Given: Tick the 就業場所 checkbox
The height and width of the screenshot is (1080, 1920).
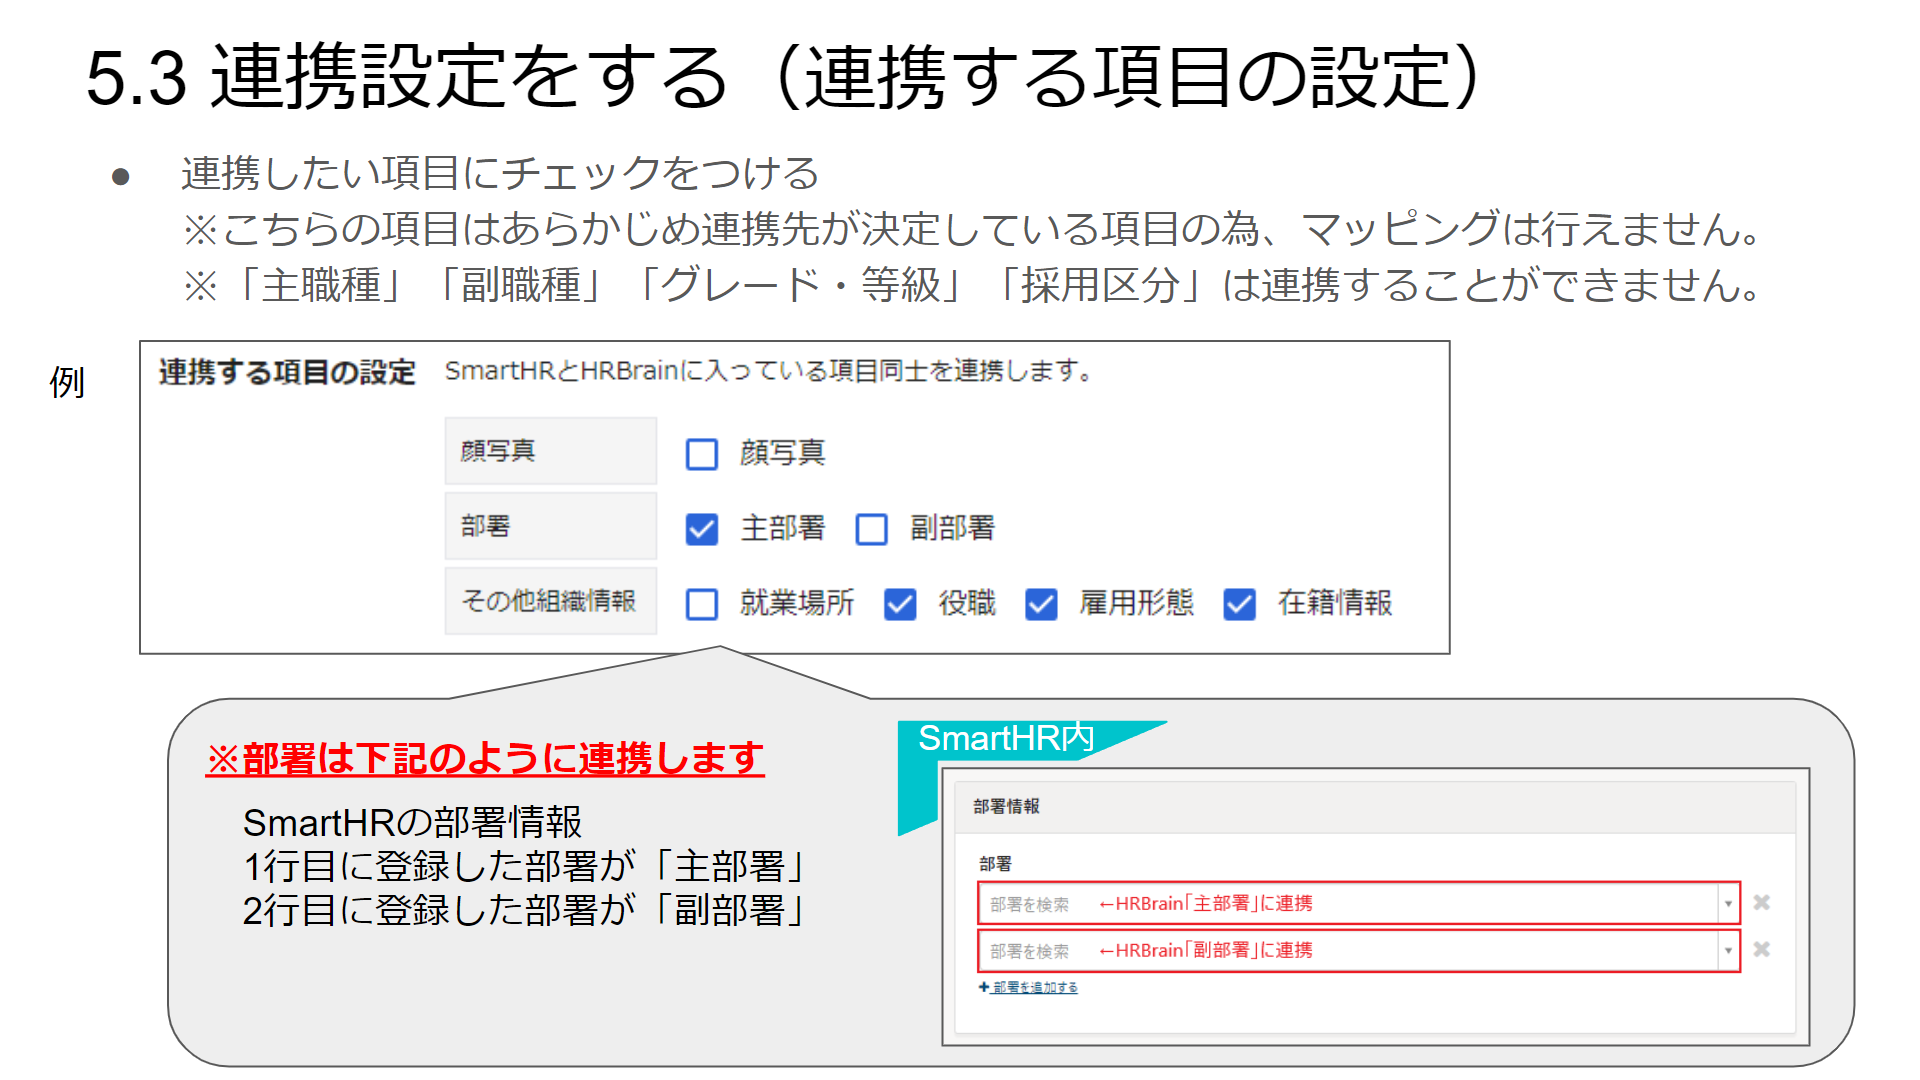Looking at the screenshot, I should point(702,604).
